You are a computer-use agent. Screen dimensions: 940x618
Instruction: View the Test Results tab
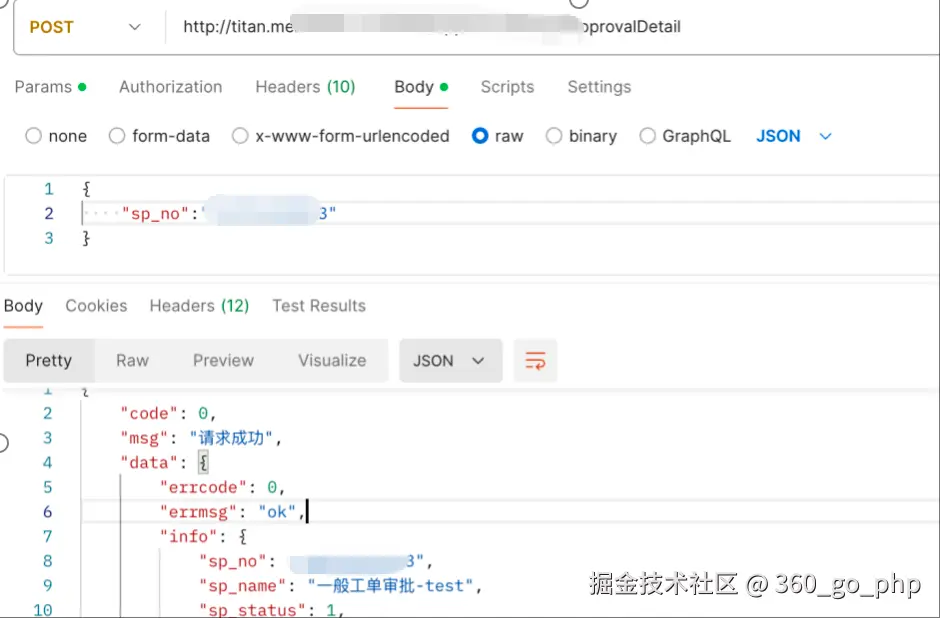319,306
